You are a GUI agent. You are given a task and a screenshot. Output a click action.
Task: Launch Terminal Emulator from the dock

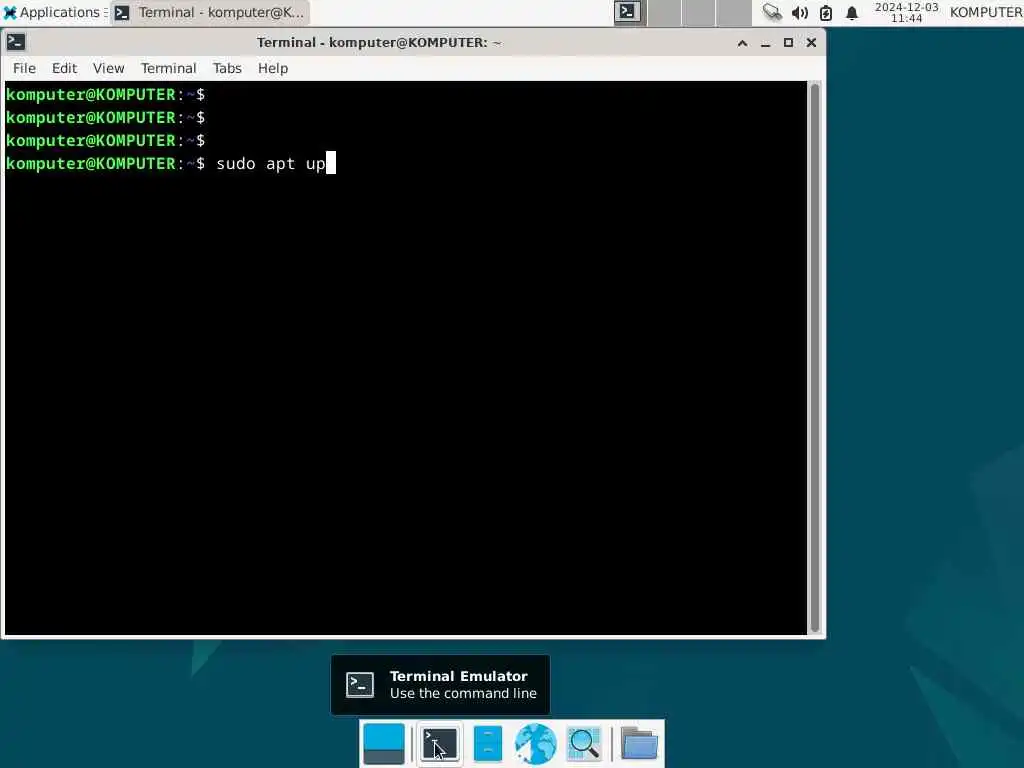(440, 744)
